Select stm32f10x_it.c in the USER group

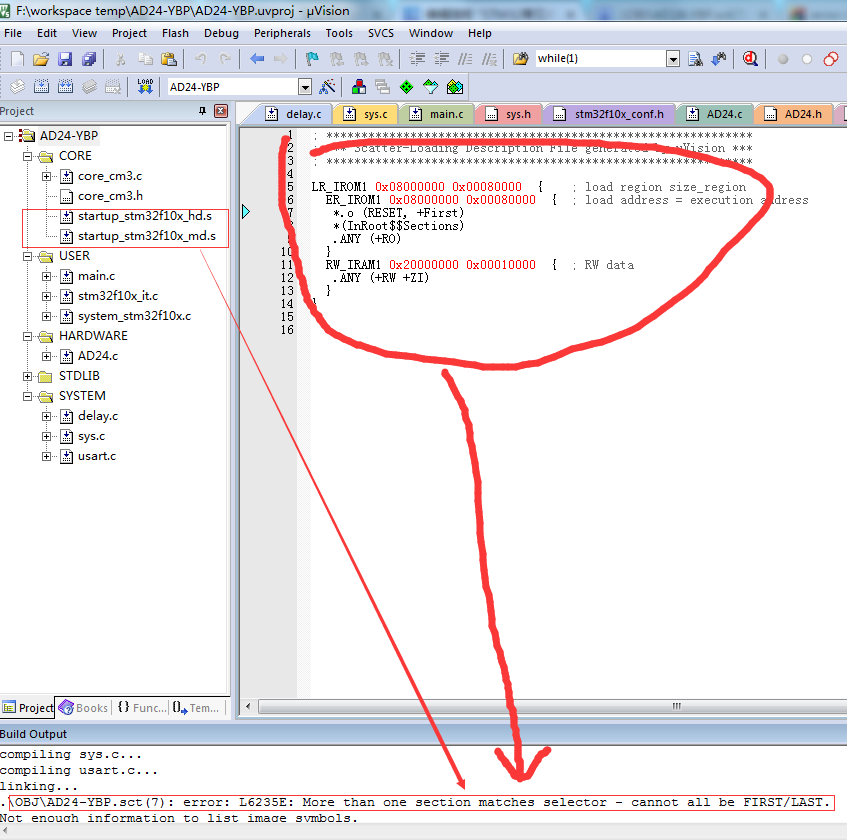point(118,296)
